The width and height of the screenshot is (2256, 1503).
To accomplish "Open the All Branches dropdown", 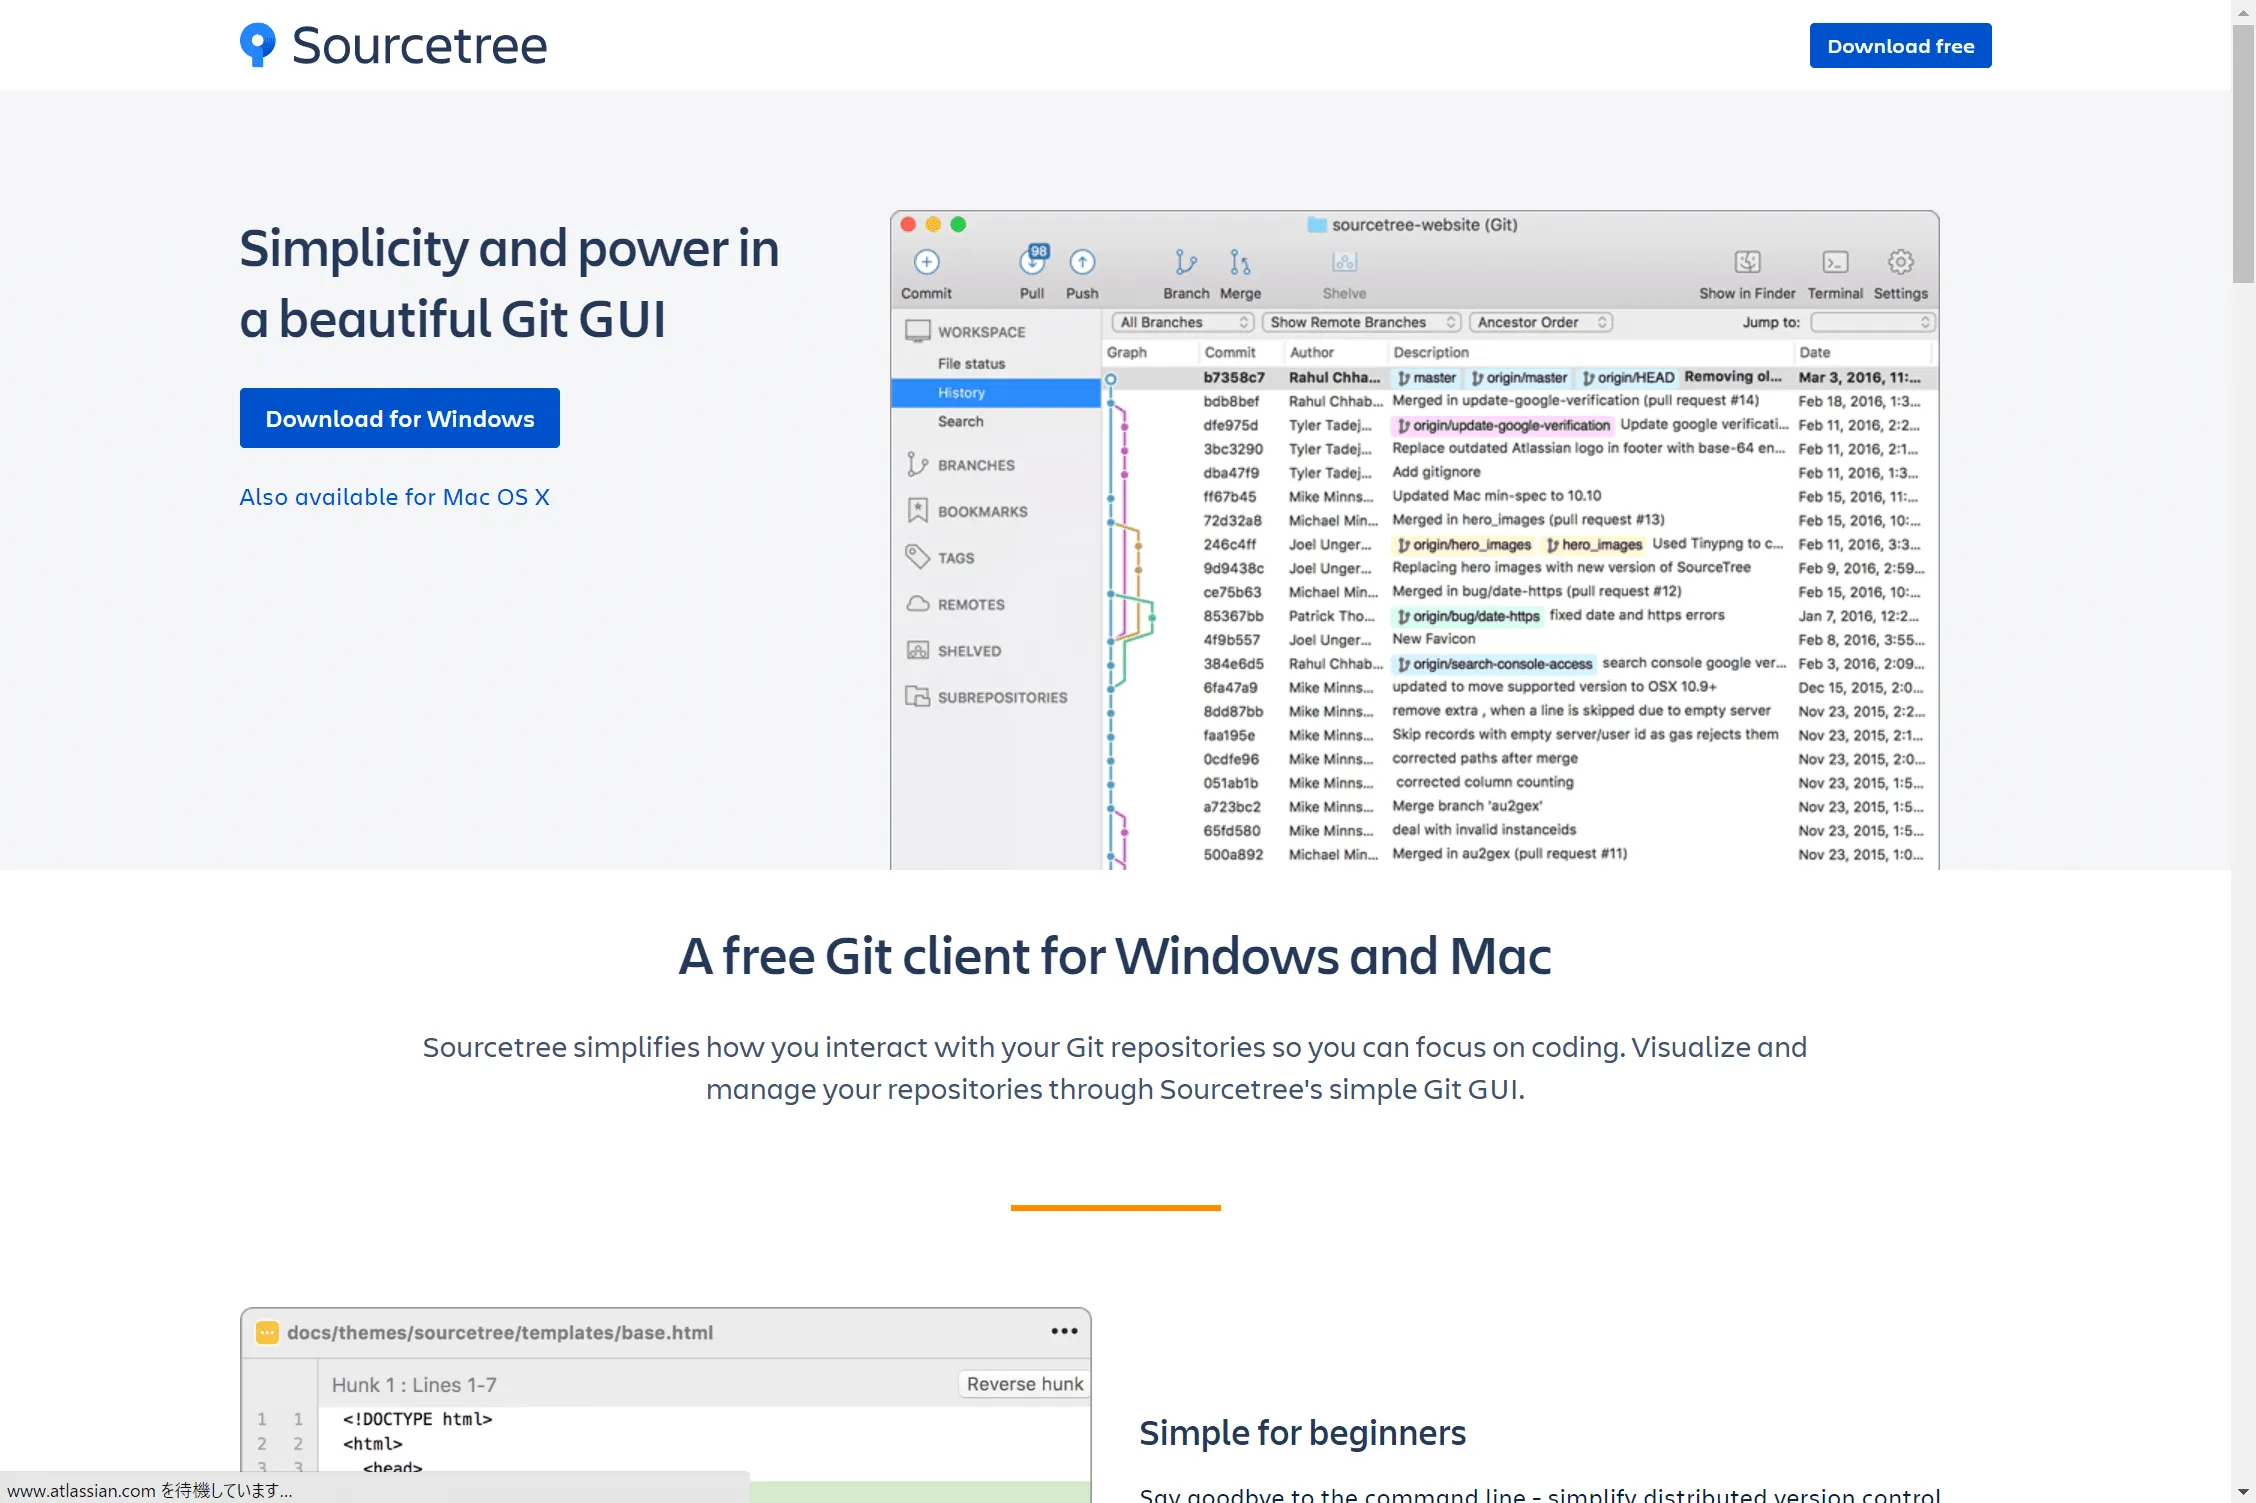I will tap(1183, 322).
